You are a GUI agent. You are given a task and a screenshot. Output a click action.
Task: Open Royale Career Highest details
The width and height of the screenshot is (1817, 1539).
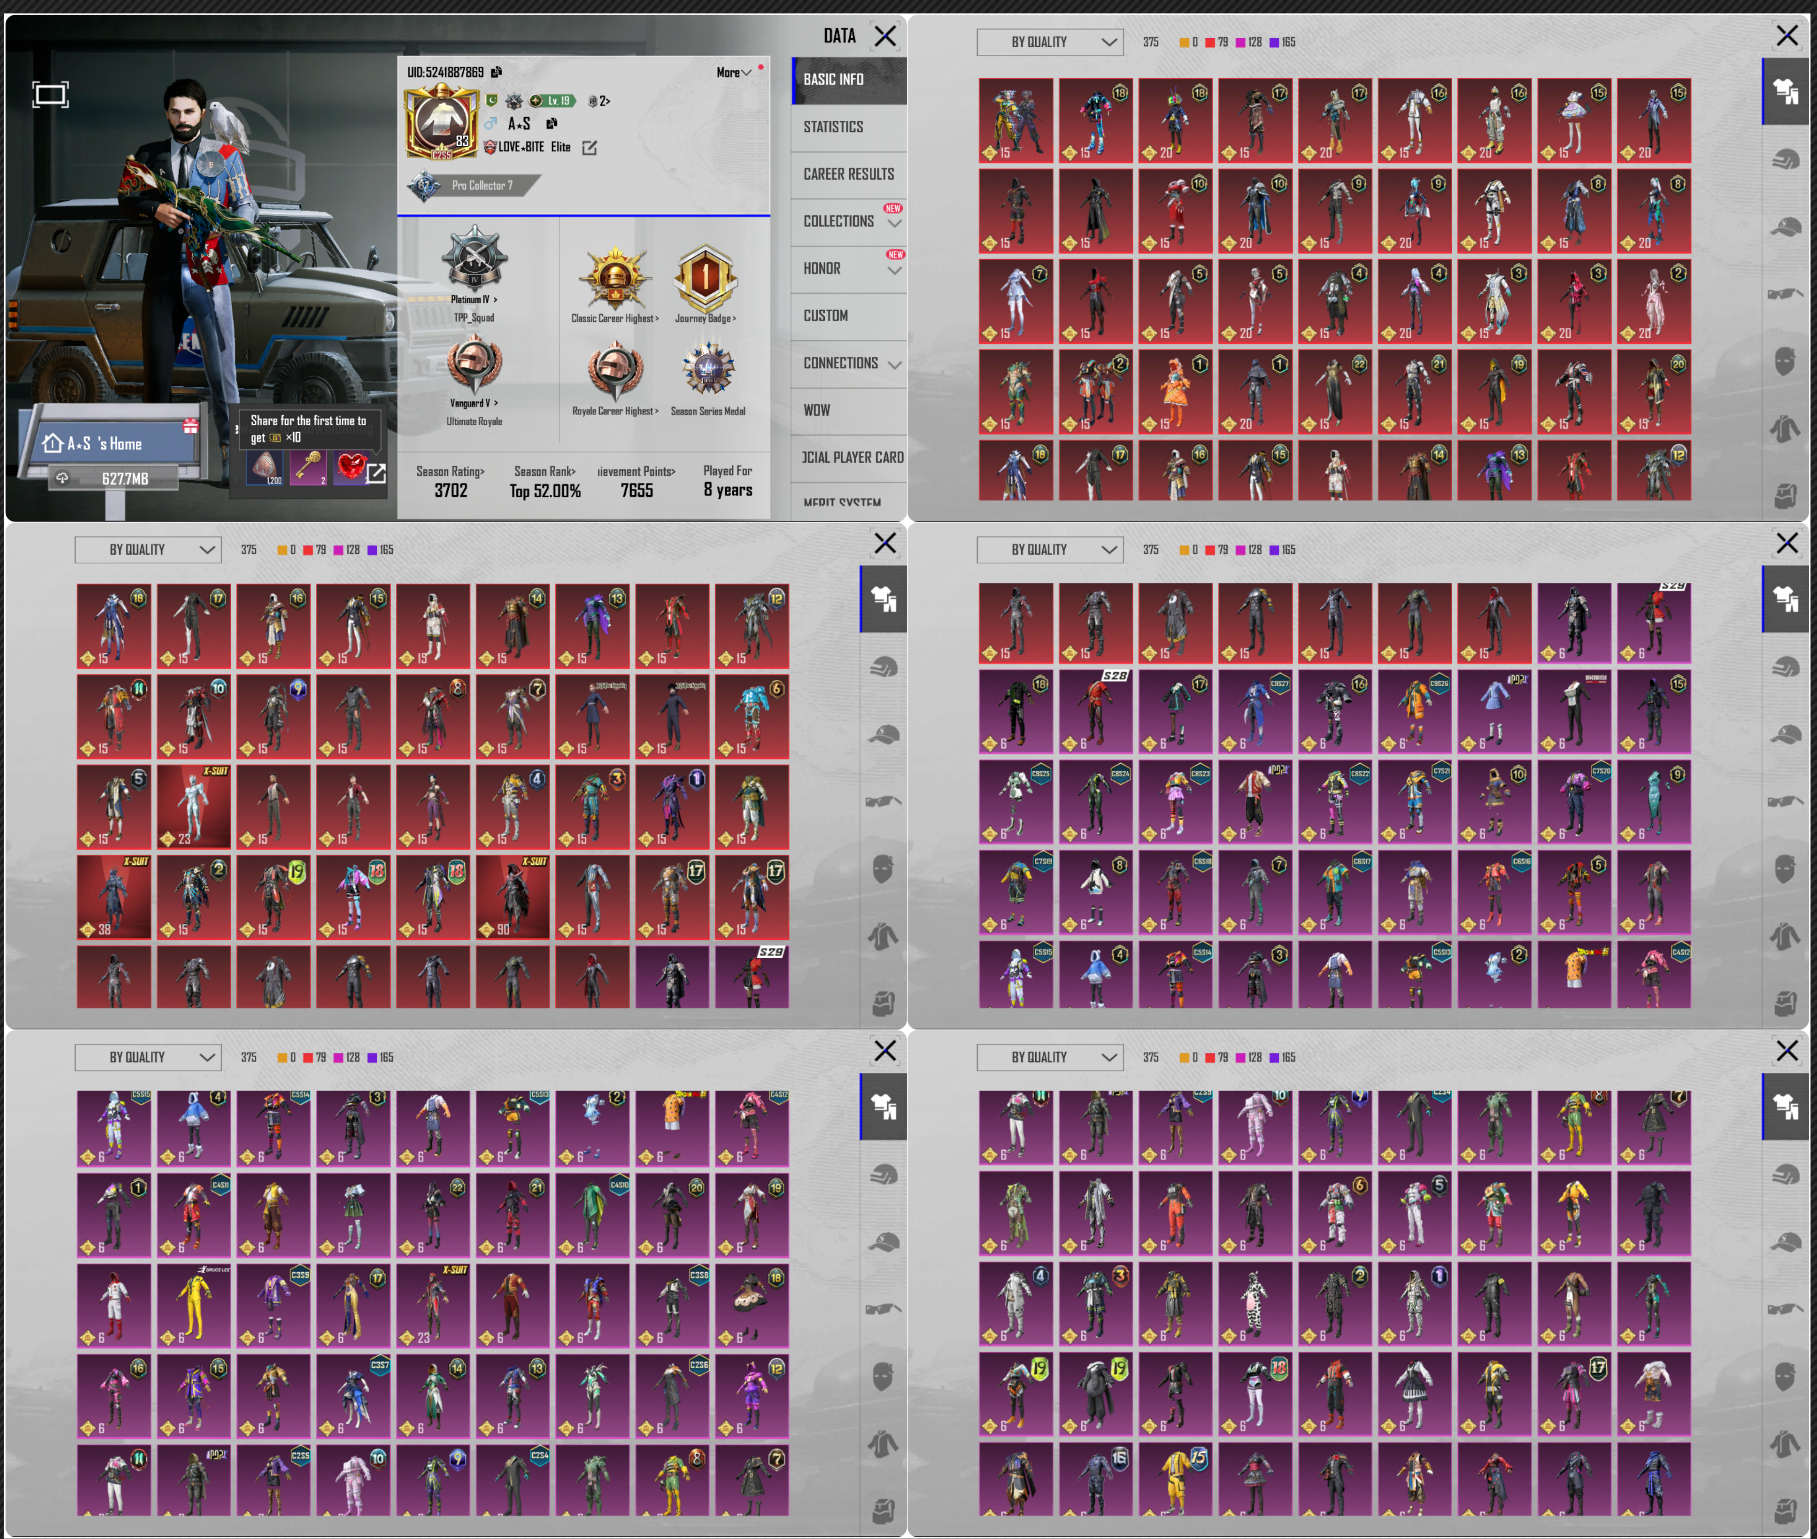click(615, 377)
